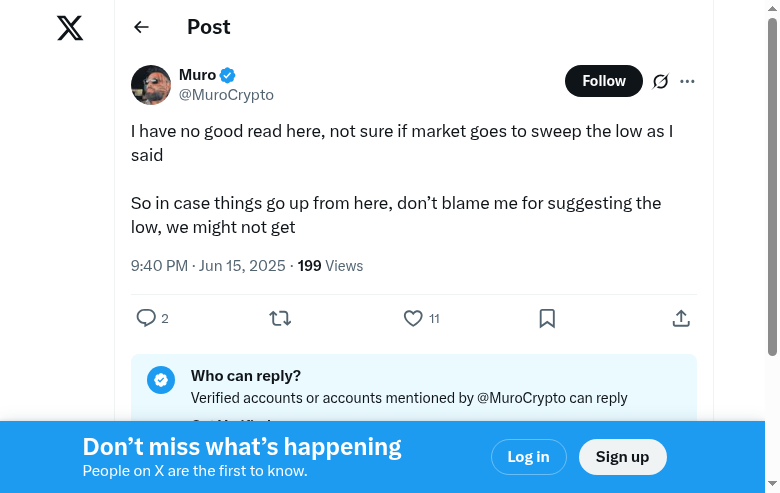Image resolution: width=780 pixels, height=493 pixels.
Task: Click the verified checkmark in reply notice
Action: click(x=161, y=380)
